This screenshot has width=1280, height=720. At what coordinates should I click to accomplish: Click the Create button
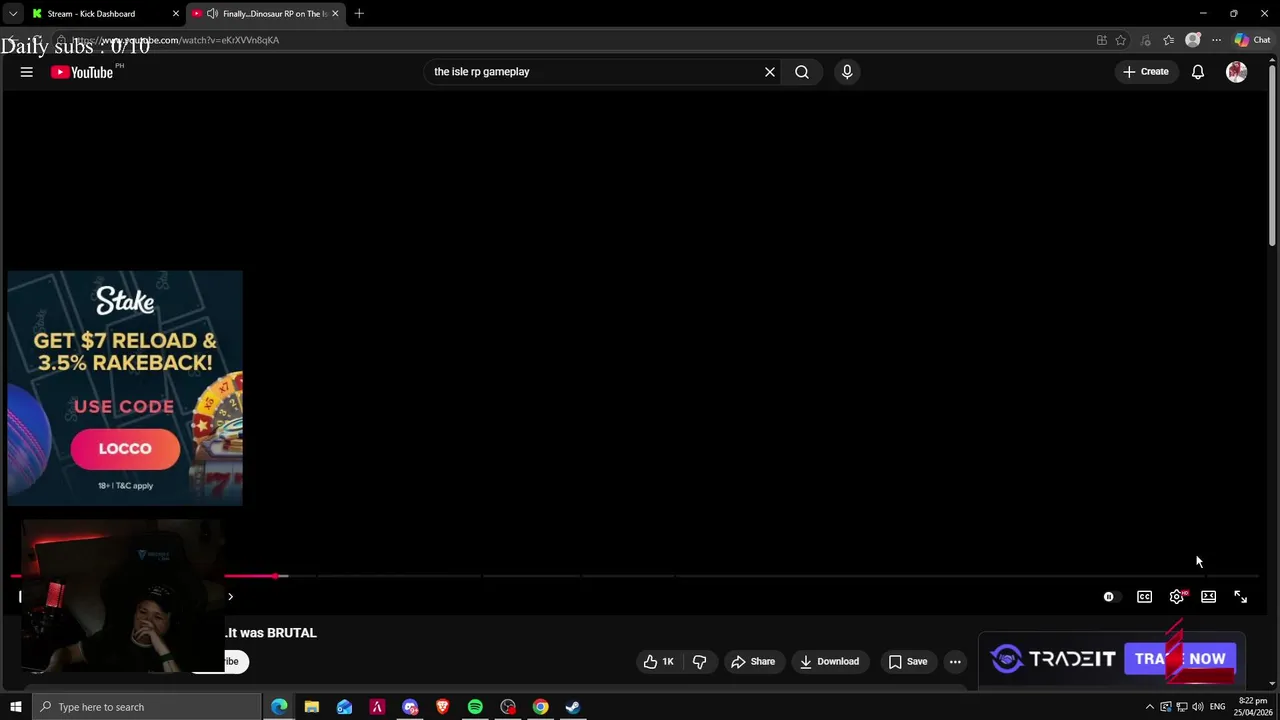tap(1146, 72)
